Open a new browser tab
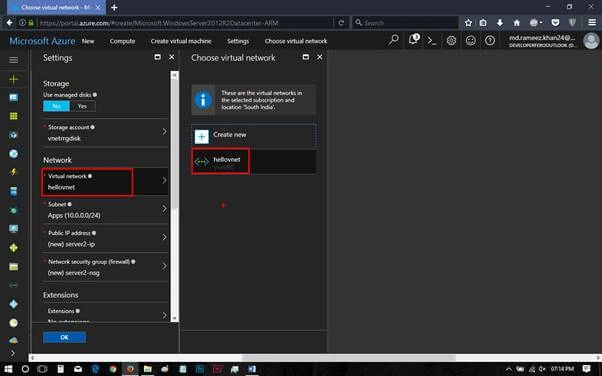The height and width of the screenshot is (376, 602). pyautogui.click(x=114, y=7)
